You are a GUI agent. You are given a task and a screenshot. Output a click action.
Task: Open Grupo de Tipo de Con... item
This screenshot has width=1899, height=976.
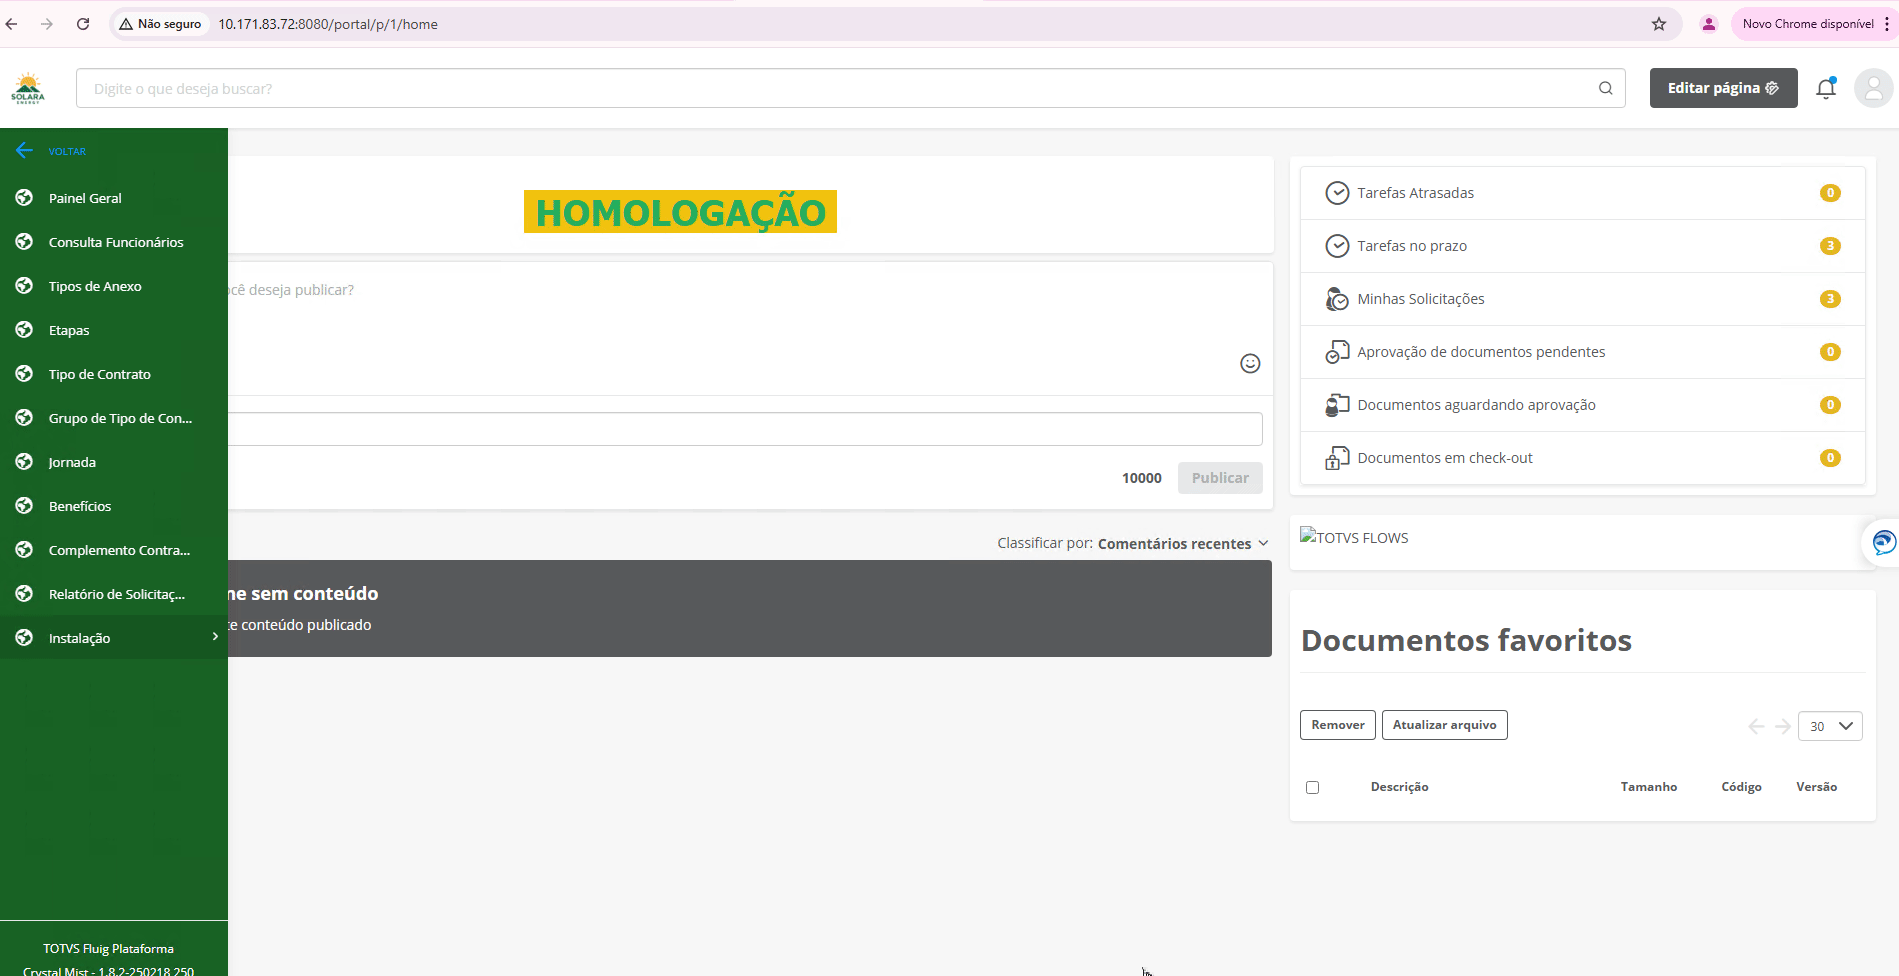point(120,418)
